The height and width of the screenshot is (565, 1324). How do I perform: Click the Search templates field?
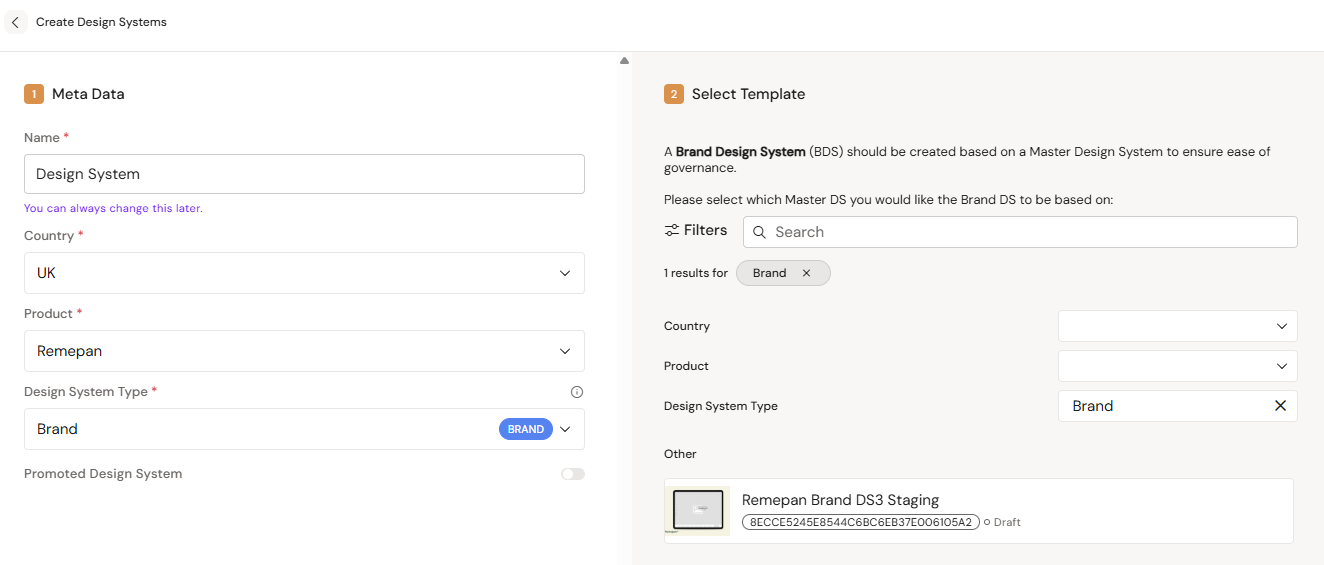pos(1030,232)
